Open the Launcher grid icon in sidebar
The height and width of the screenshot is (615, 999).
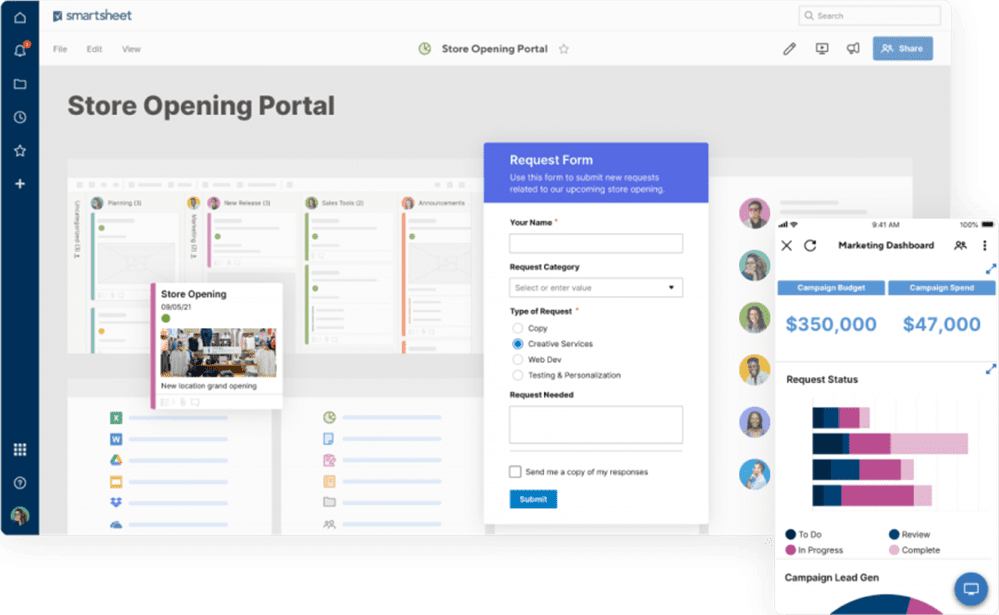click(x=20, y=450)
